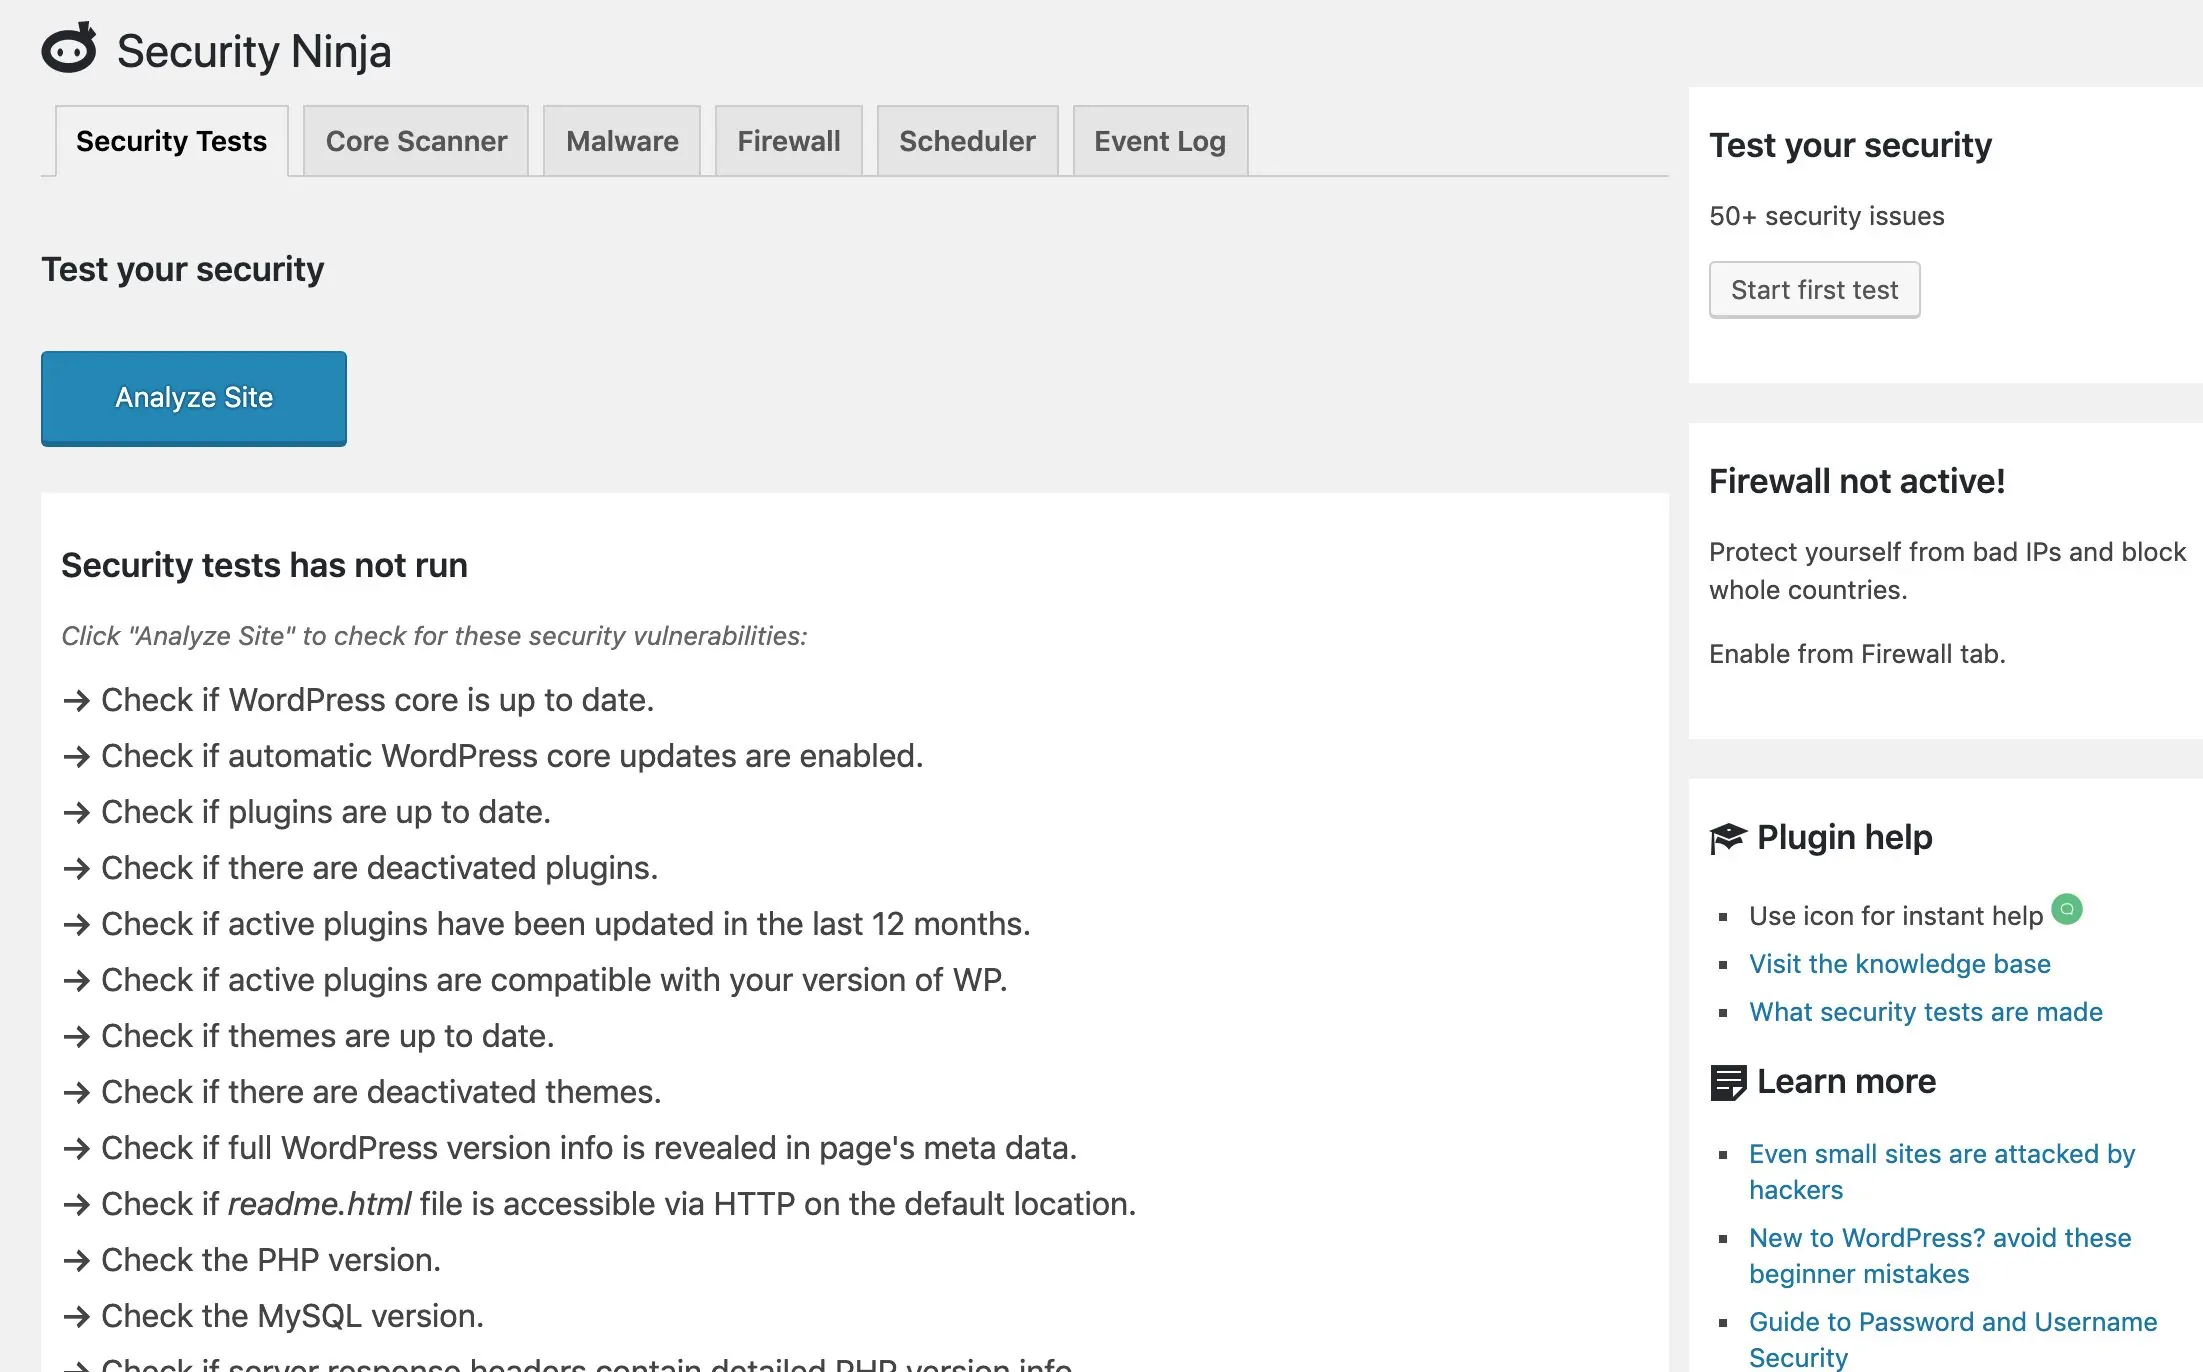The height and width of the screenshot is (1372, 2203).
Task: Click 'Use icon for instant help' text
Action: click(1895, 916)
